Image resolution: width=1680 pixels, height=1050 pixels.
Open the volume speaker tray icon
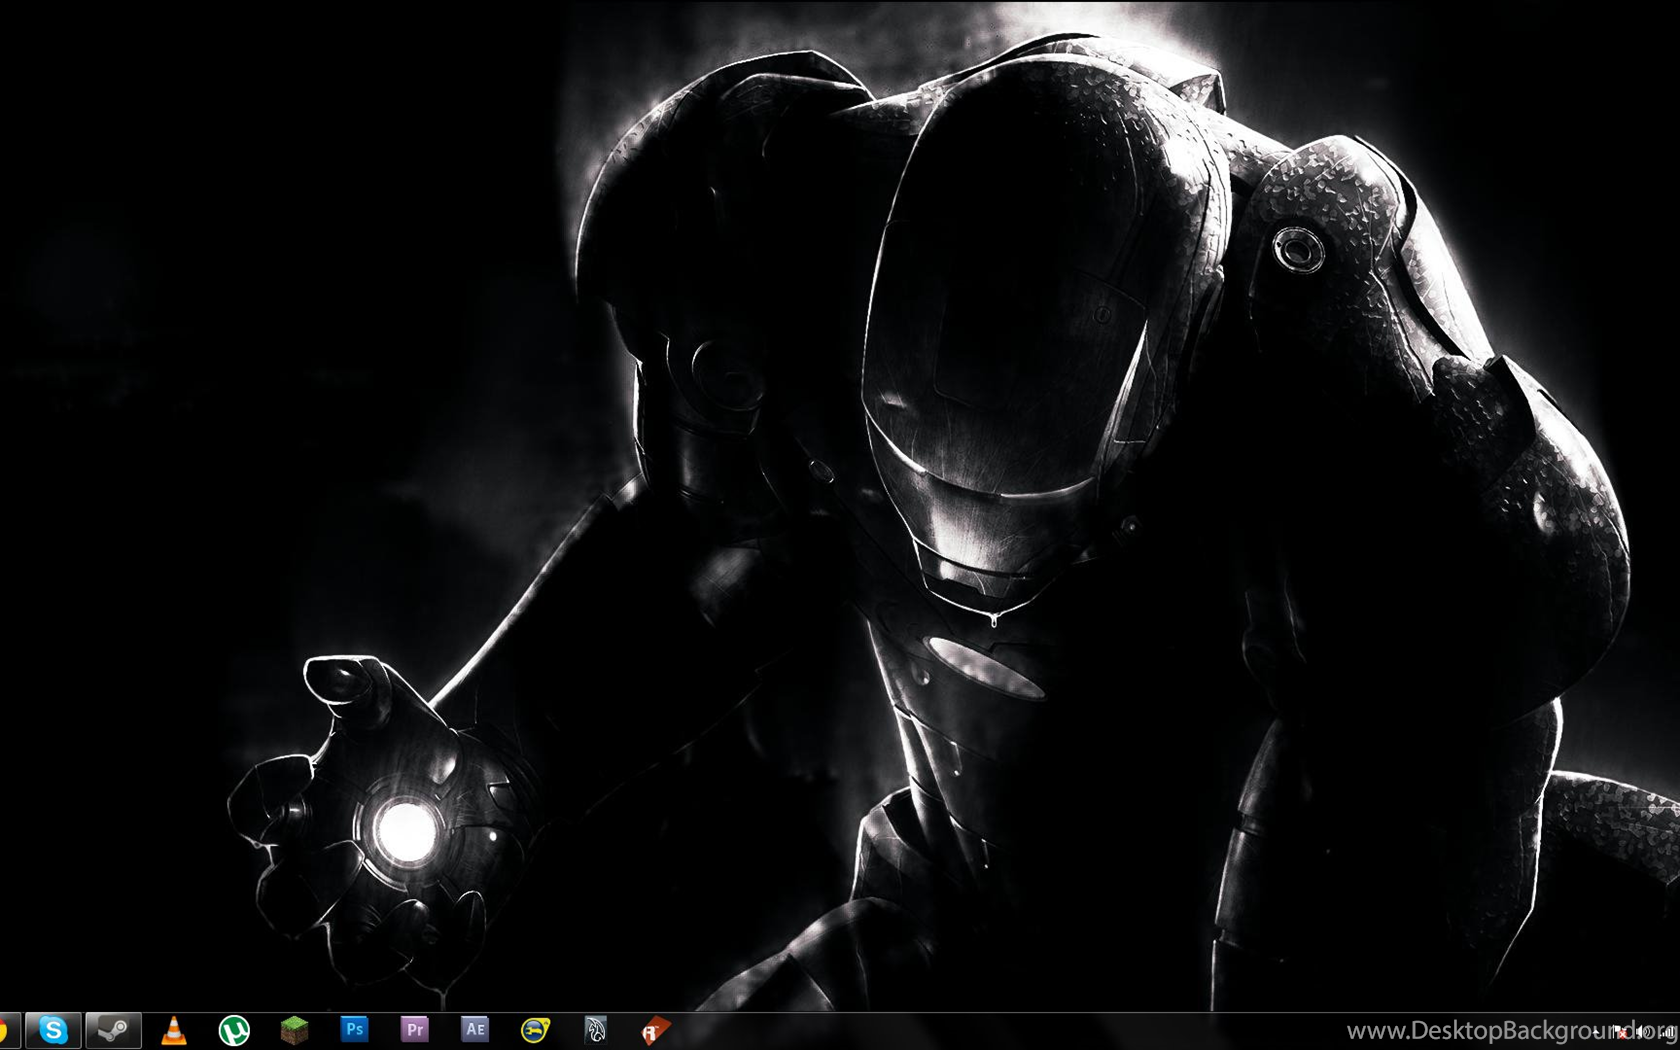(1645, 1032)
